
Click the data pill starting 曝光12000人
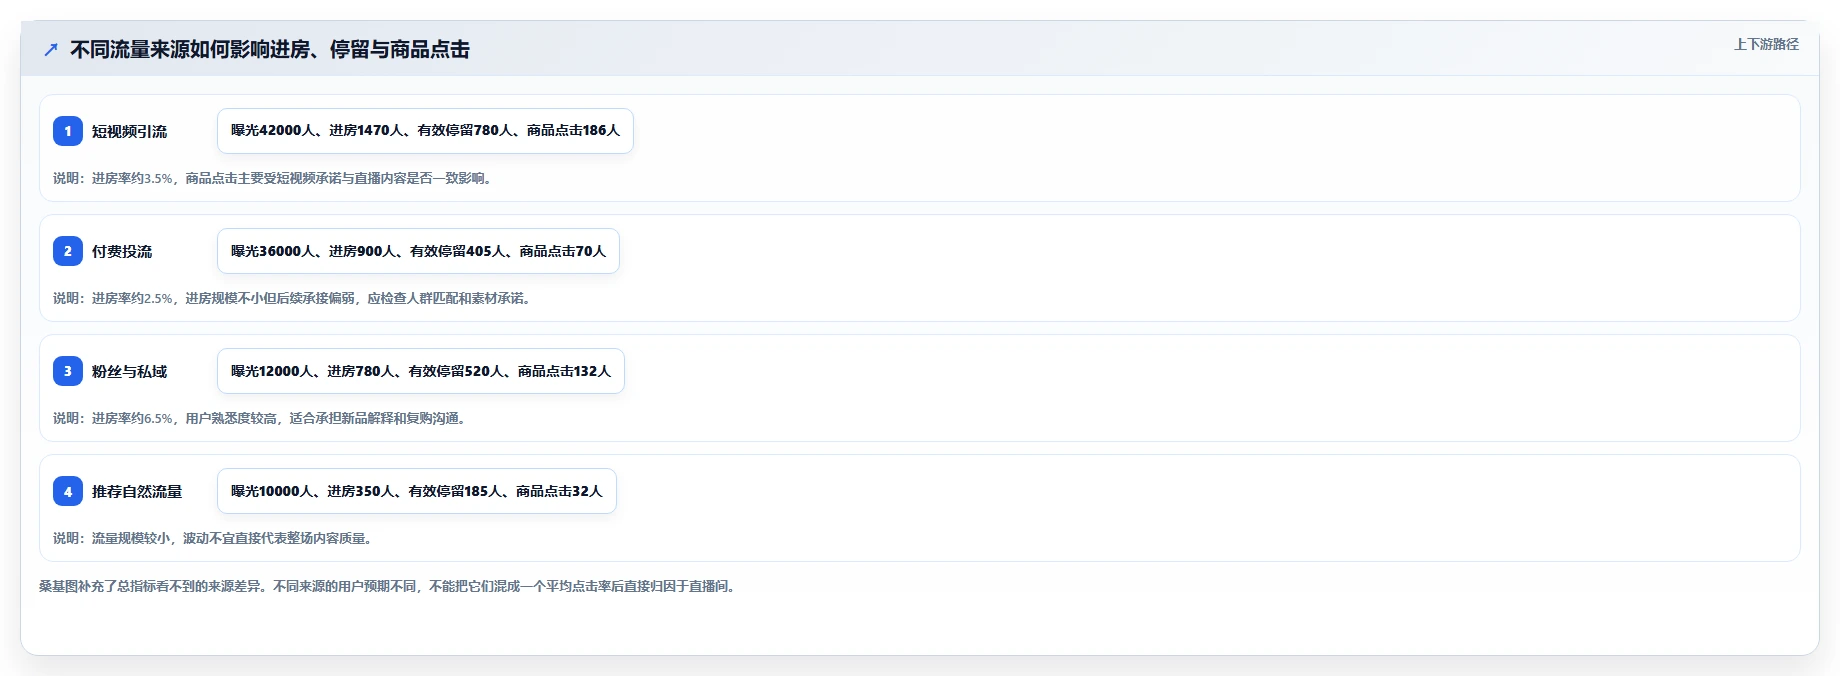(421, 371)
